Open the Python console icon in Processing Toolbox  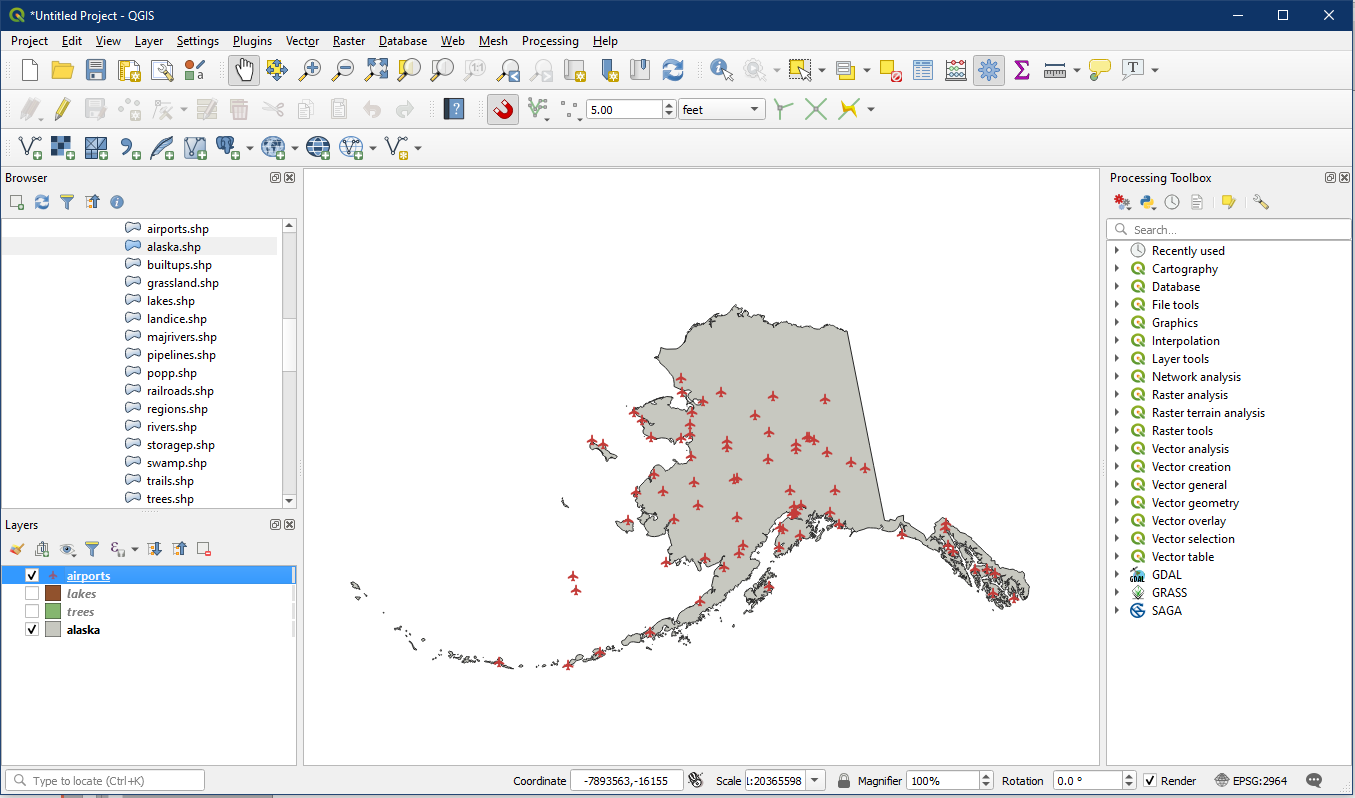pos(1148,202)
